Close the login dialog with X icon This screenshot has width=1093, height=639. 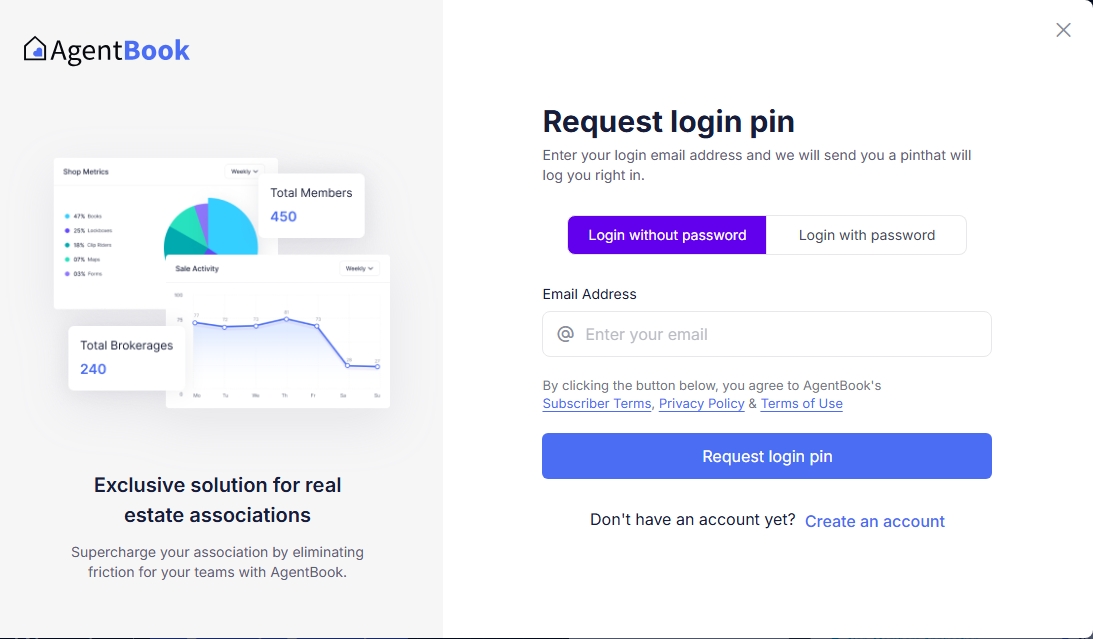[x=1063, y=30]
